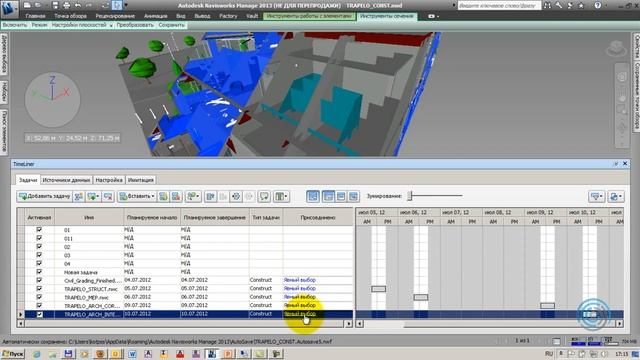
Task: Open the Рецензирование ribbon tab
Action: click(115, 16)
